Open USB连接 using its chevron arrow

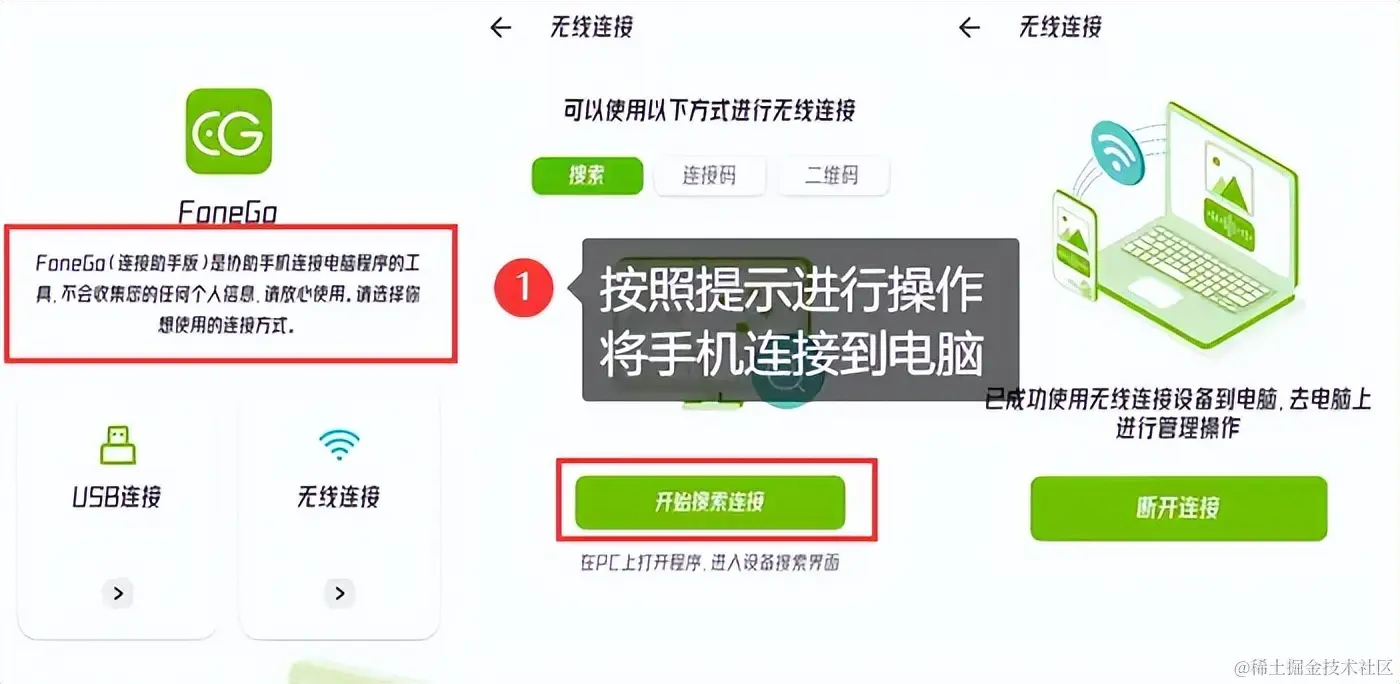(x=118, y=593)
